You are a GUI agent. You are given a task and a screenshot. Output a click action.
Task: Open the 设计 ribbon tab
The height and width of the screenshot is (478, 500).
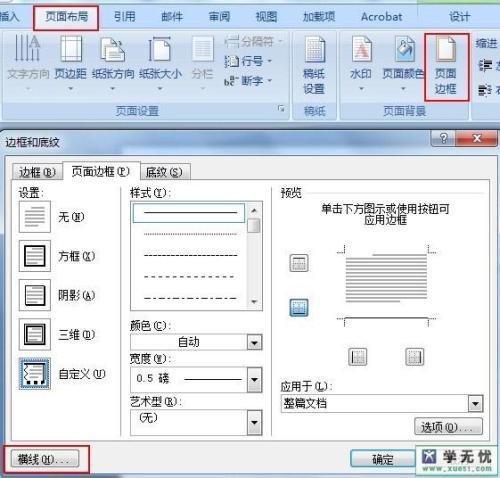[459, 17]
